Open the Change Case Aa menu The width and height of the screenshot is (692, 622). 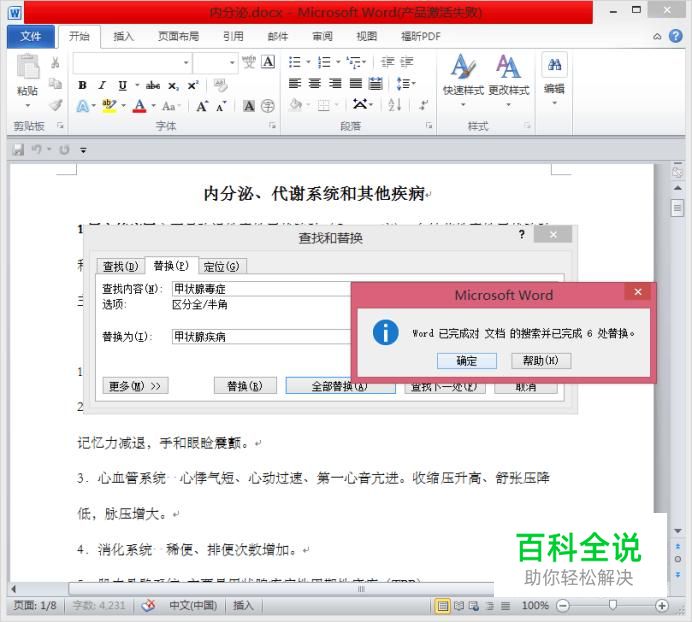point(169,106)
